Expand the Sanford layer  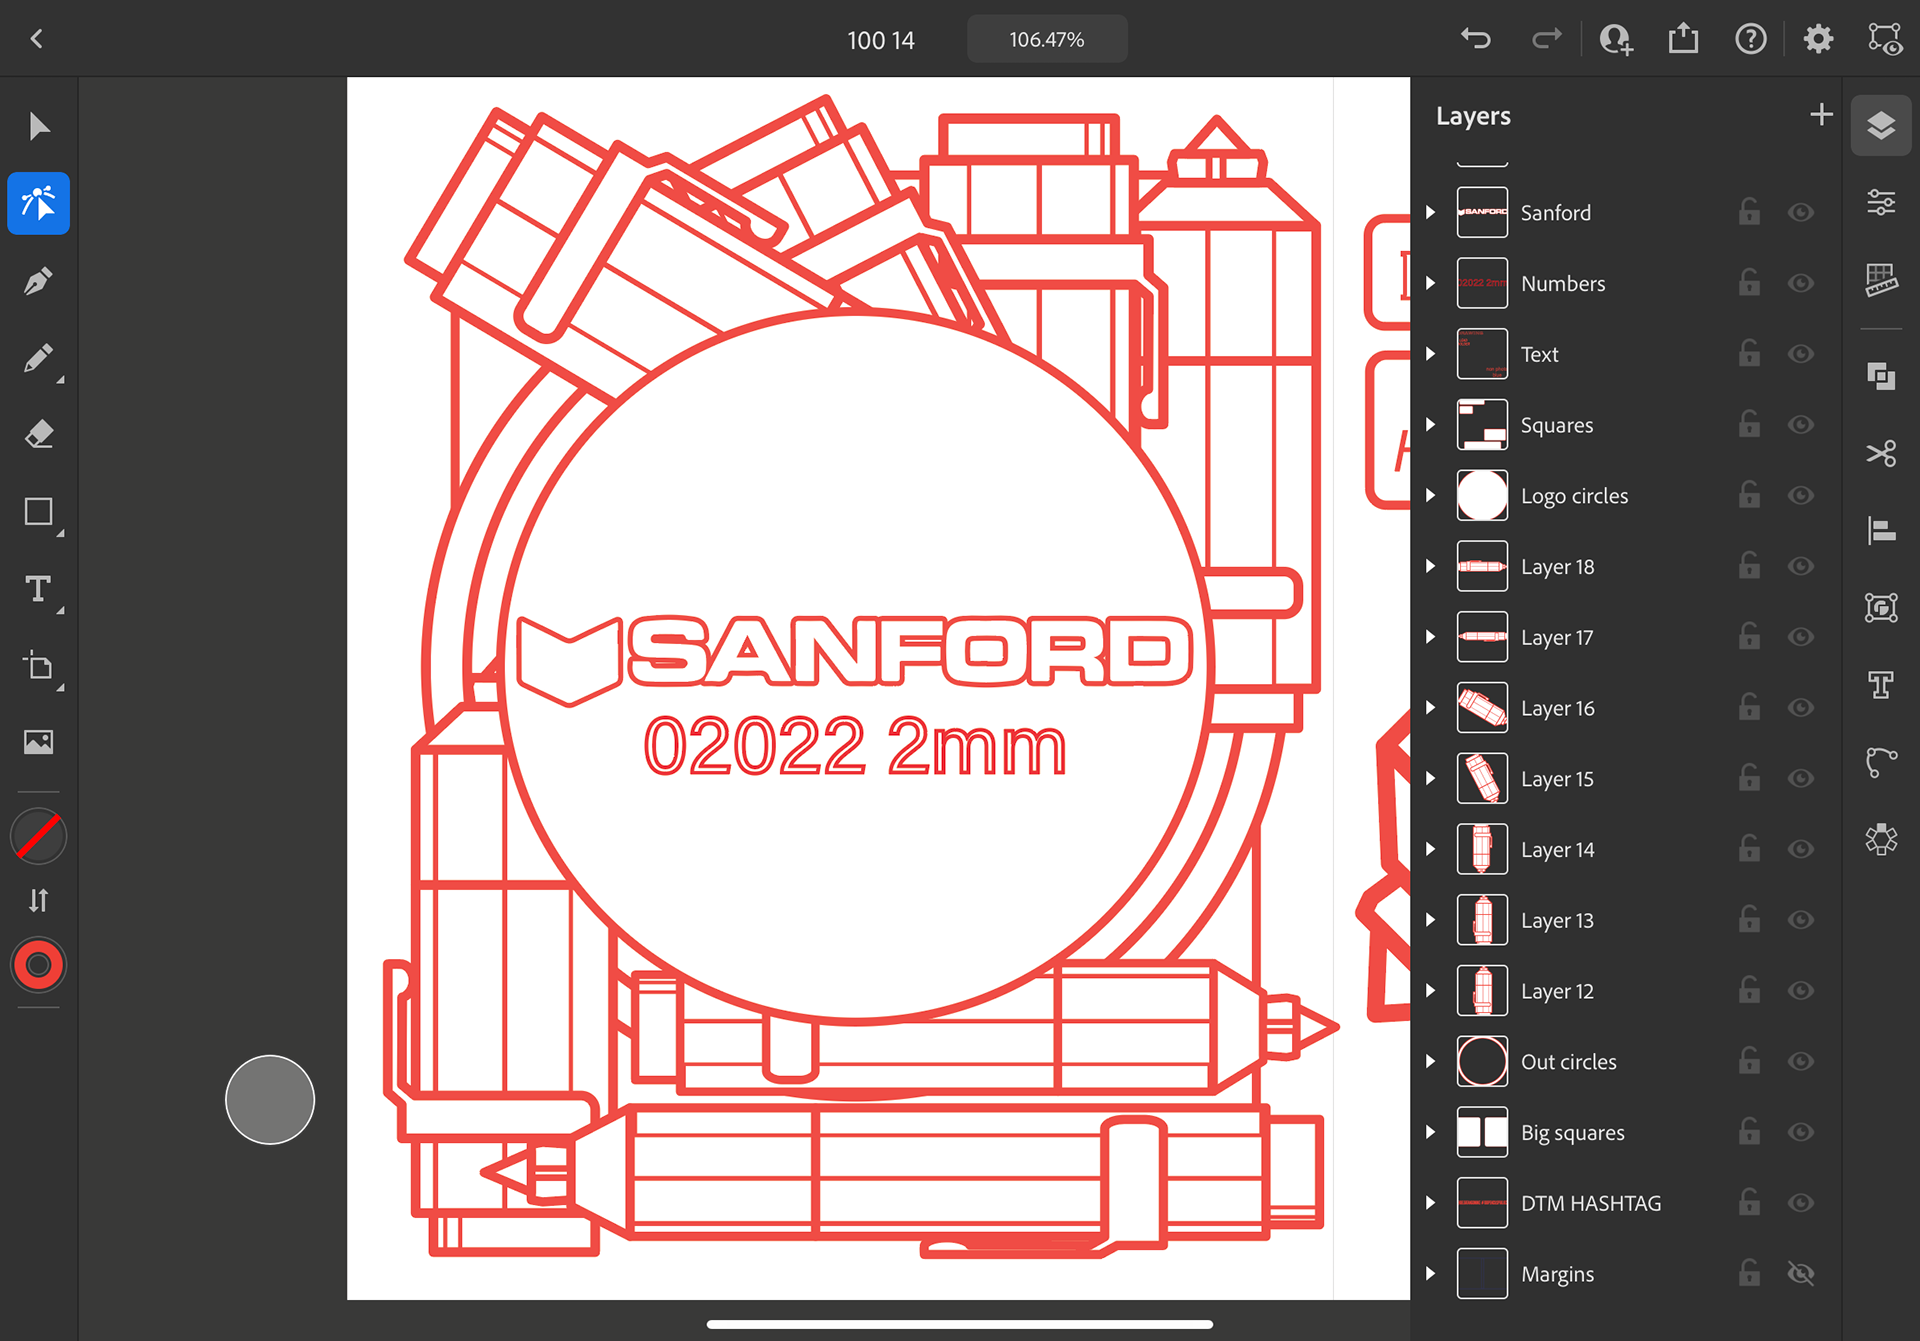pyautogui.click(x=1431, y=212)
